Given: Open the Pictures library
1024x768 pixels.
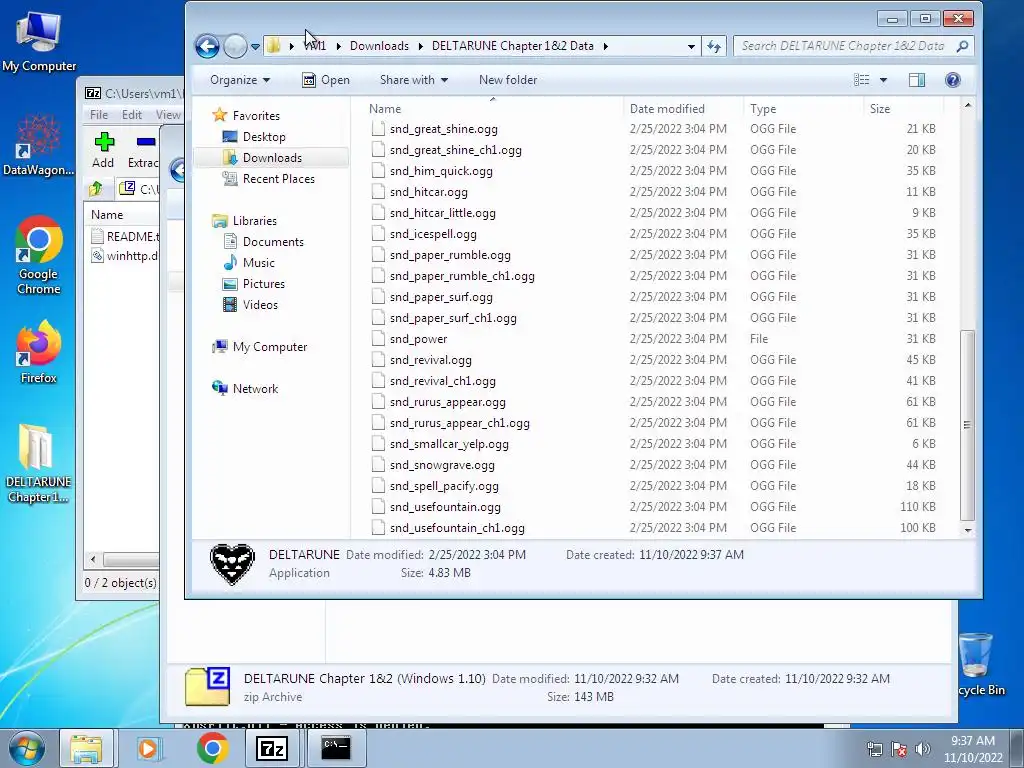Looking at the screenshot, I should (x=264, y=283).
